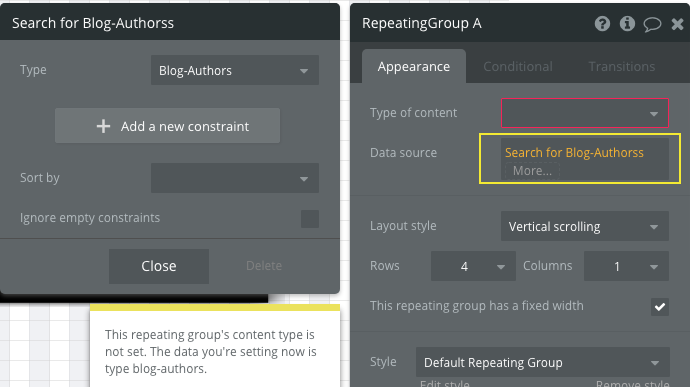Open the help question mark icon
This screenshot has height=387, width=690.
pyautogui.click(x=602, y=23)
